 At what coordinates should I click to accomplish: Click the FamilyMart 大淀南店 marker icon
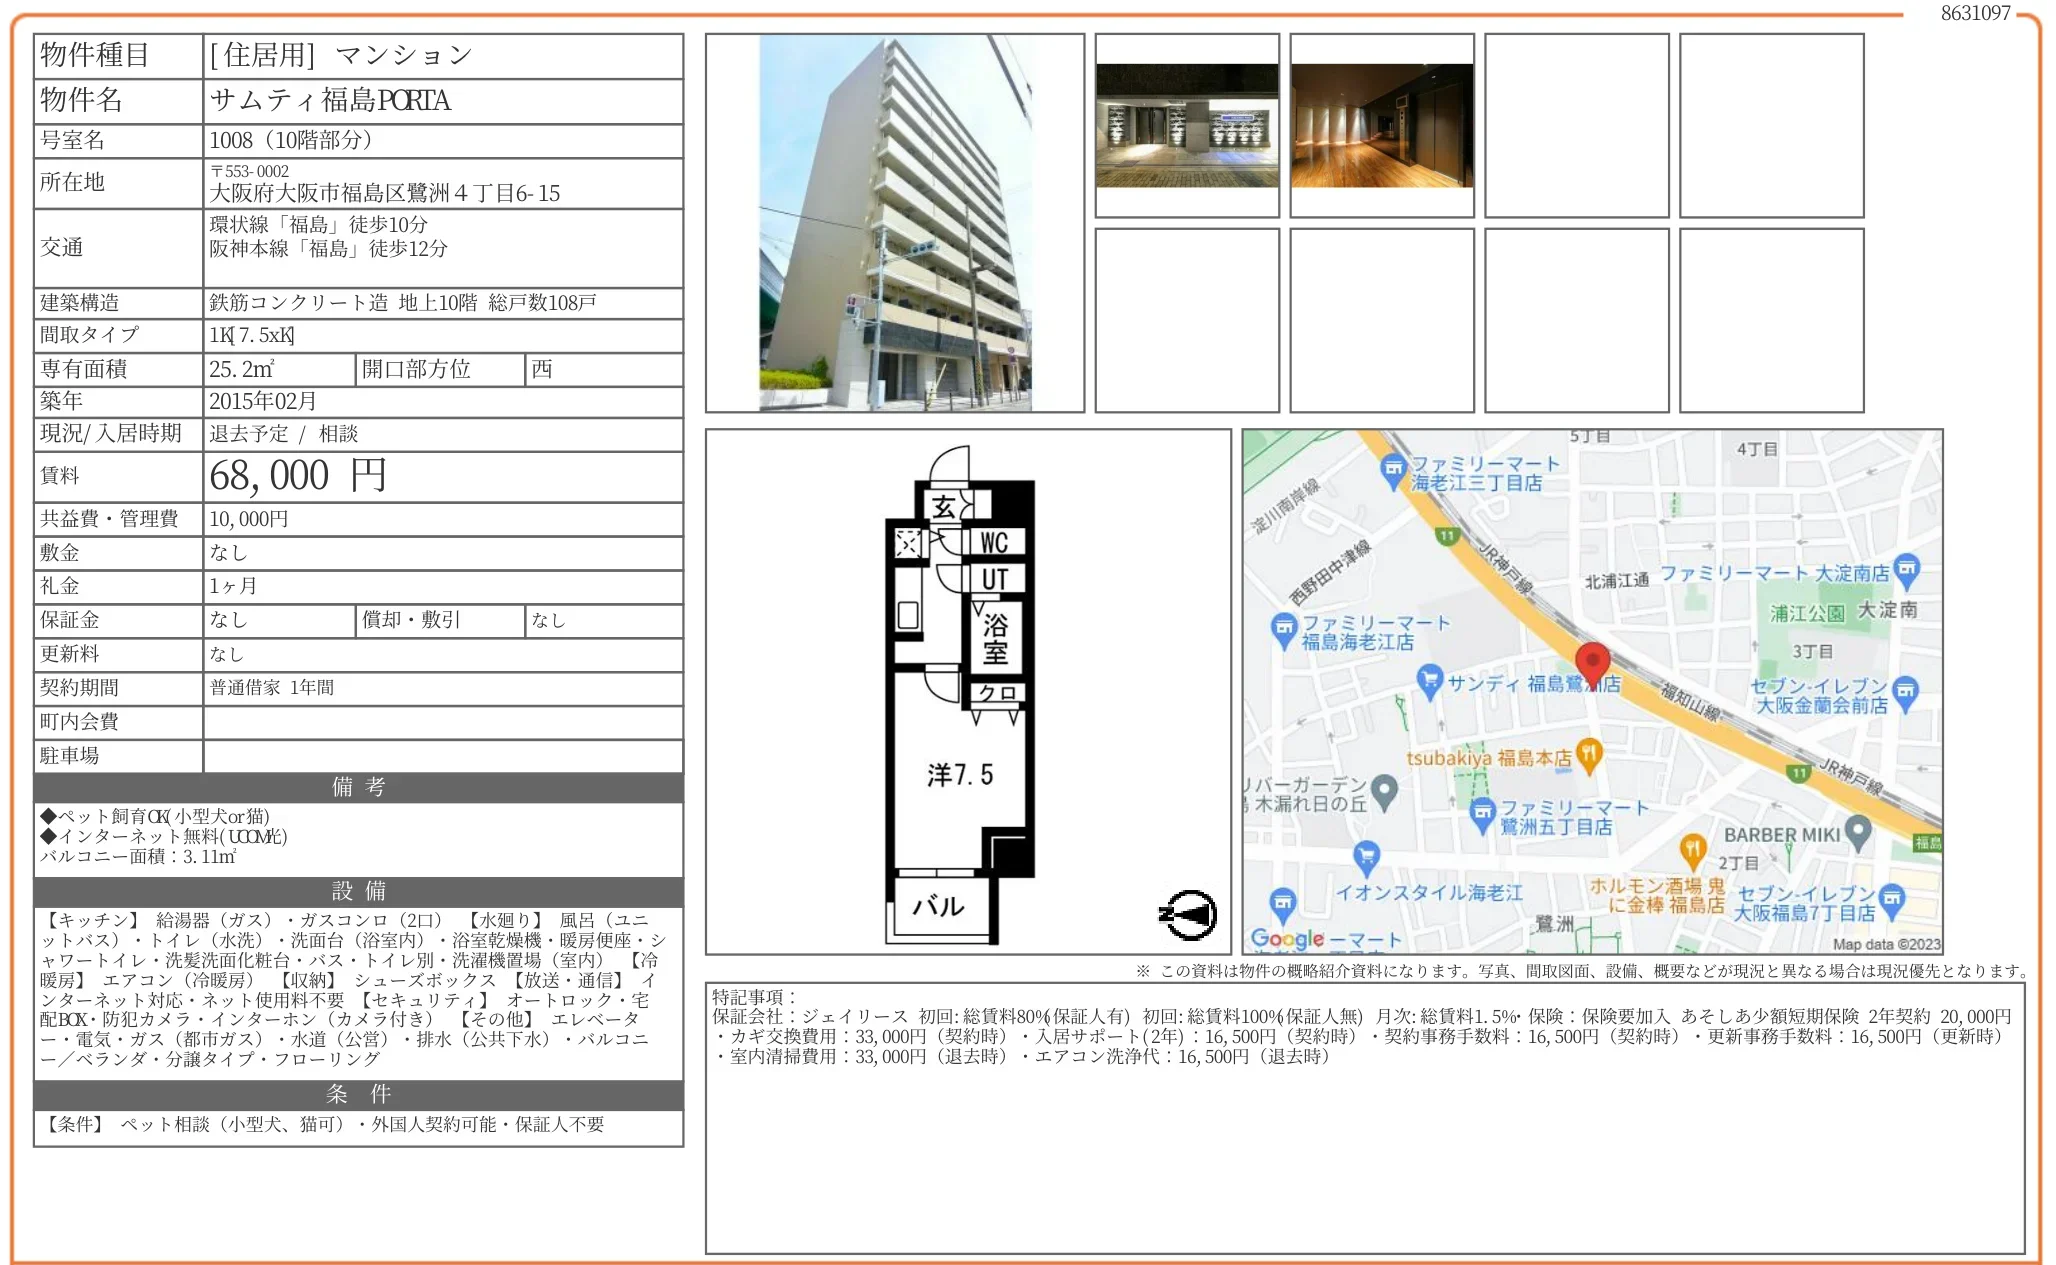click(1907, 569)
